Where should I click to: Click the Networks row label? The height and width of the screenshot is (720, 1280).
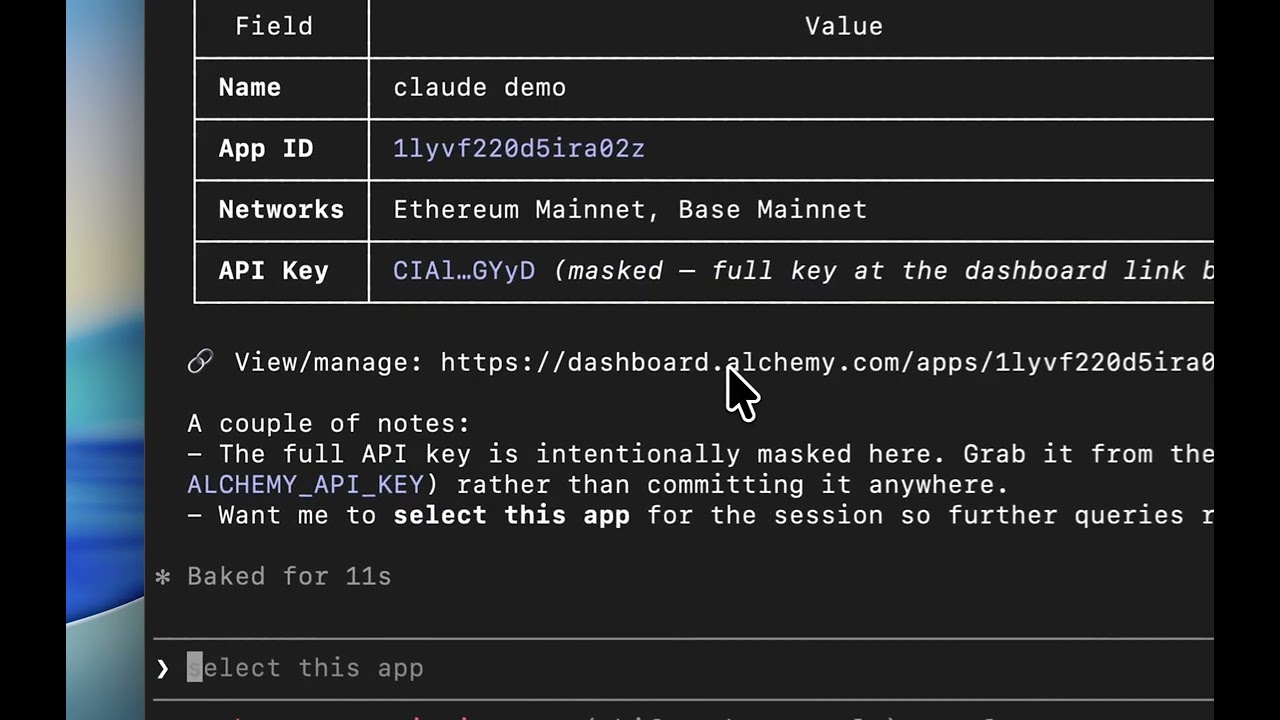pyautogui.click(x=281, y=210)
